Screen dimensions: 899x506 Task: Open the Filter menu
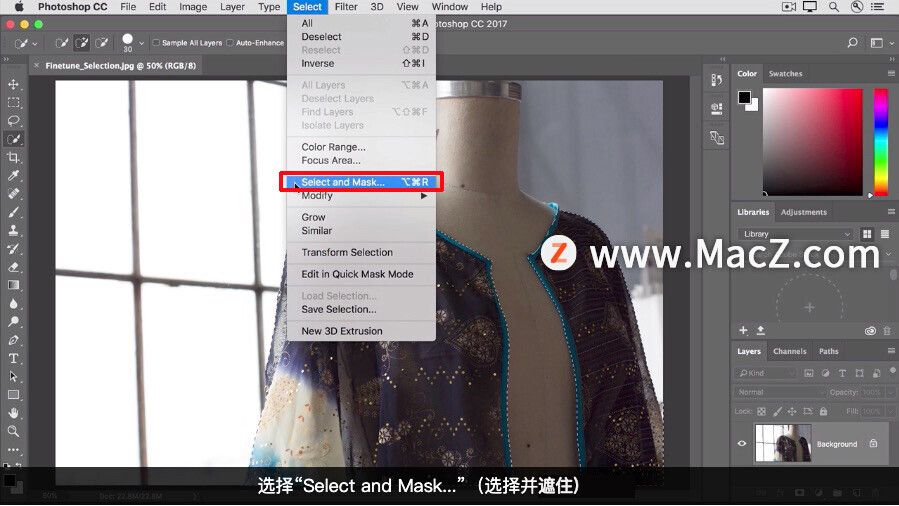(346, 7)
